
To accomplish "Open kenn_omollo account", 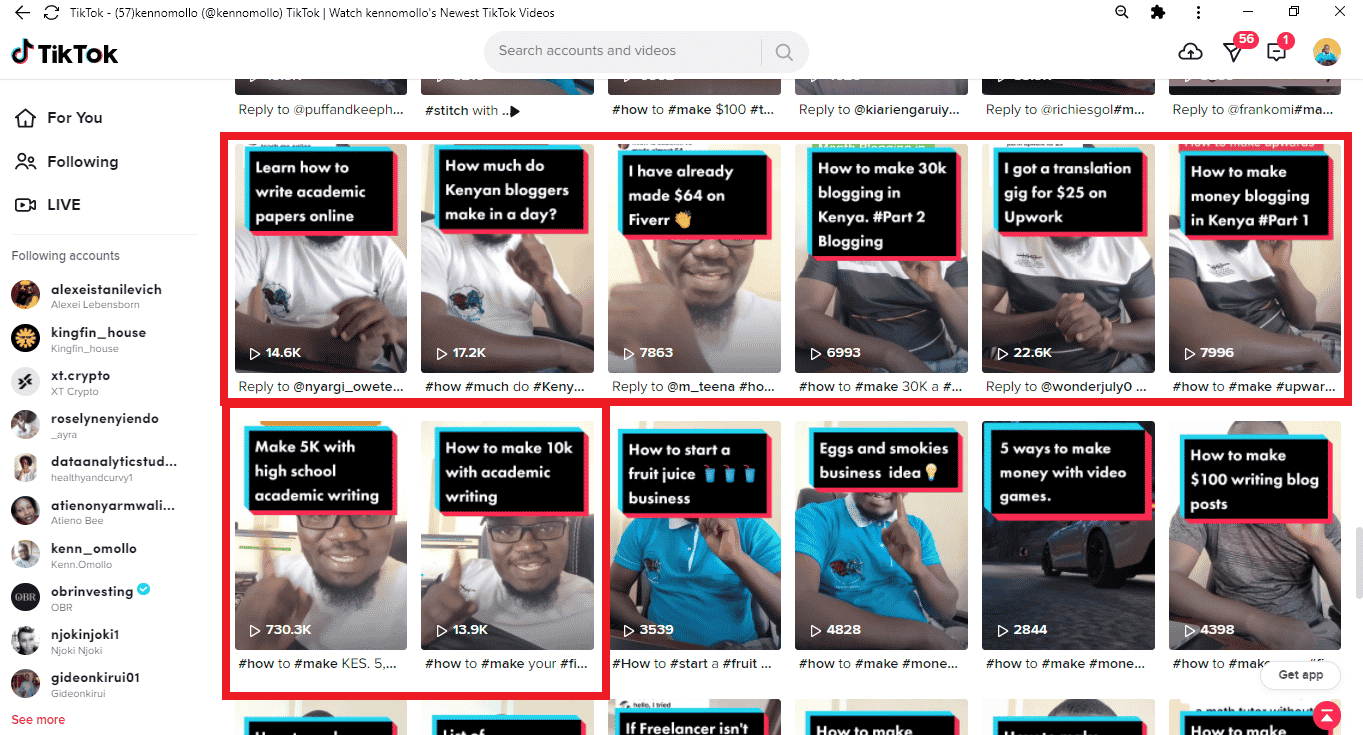I will pos(75,555).
